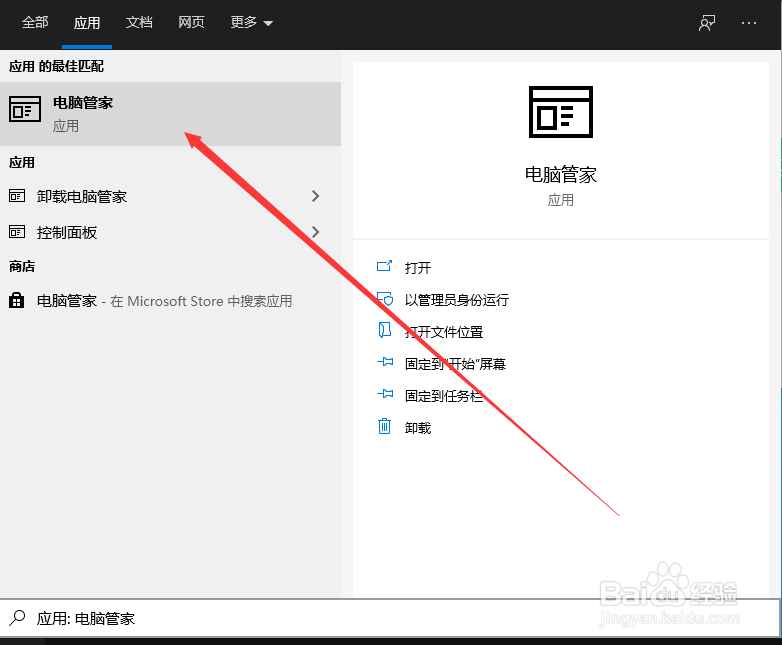Click pin icon beside 固定到"开始"屏幕
Image resolution: width=782 pixels, height=645 pixels.
click(385, 362)
